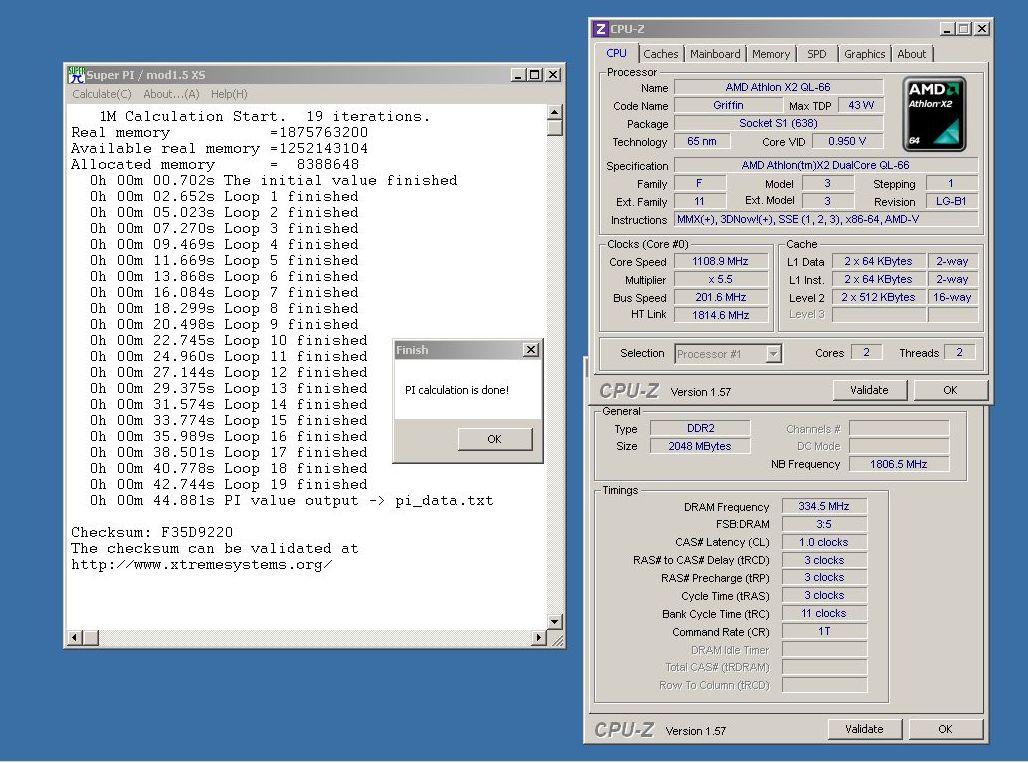The height and width of the screenshot is (763, 1028).
Task: Click OK in the Finish dialog
Action: click(494, 439)
